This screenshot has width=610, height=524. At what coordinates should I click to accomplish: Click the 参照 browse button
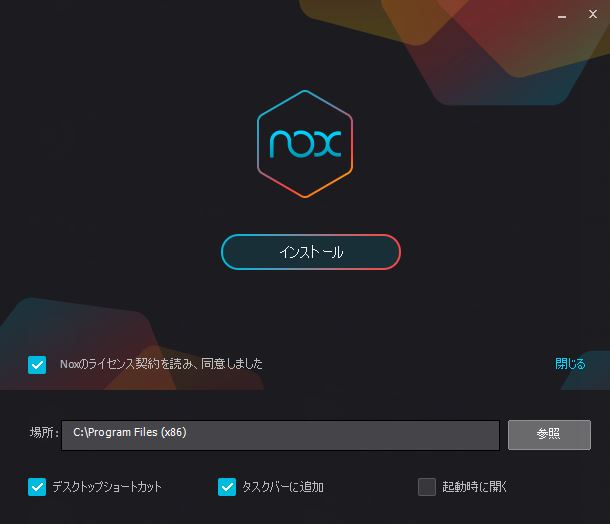549,435
